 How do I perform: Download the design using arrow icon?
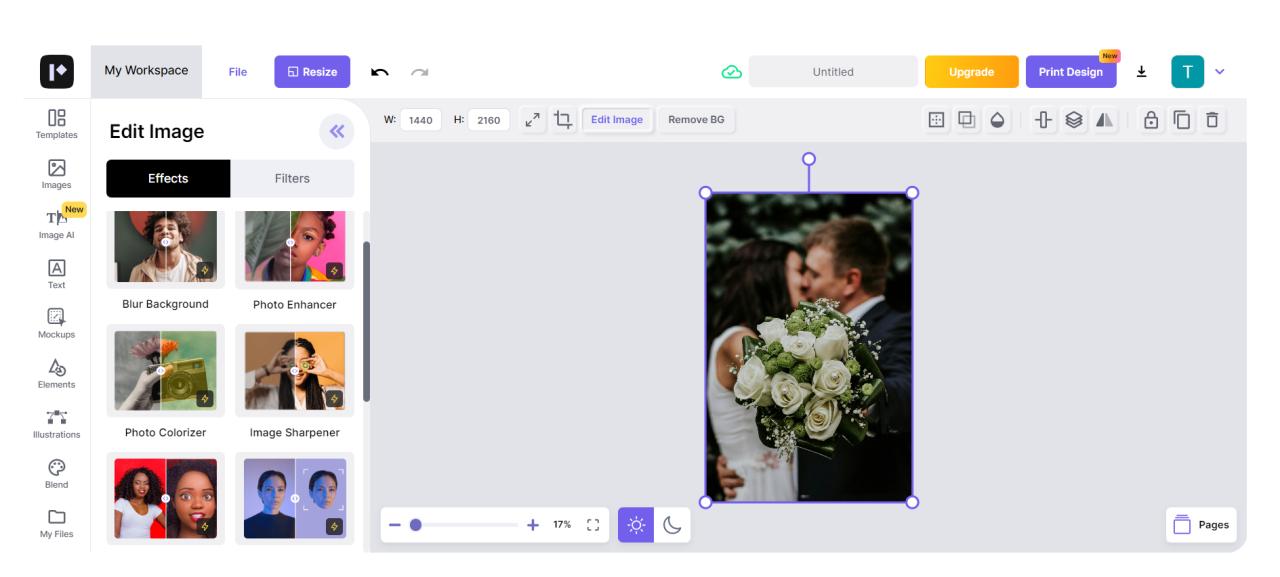coord(1142,72)
